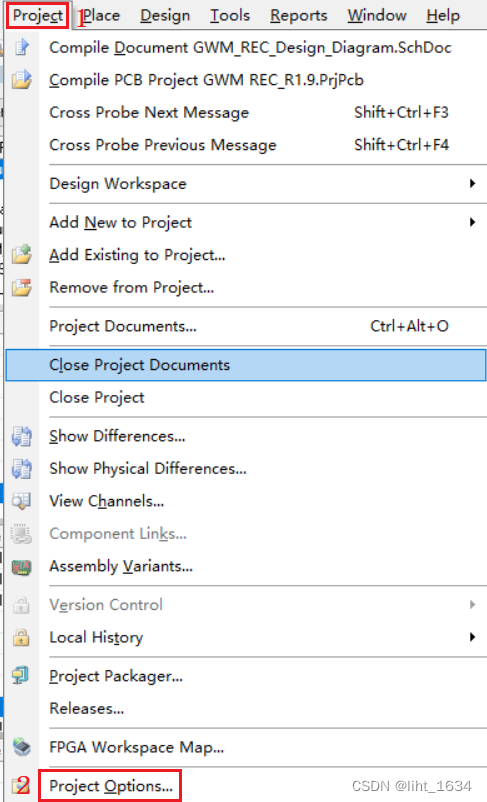Click the Compile Document icon
This screenshot has width=487, height=802.
(x=21, y=48)
